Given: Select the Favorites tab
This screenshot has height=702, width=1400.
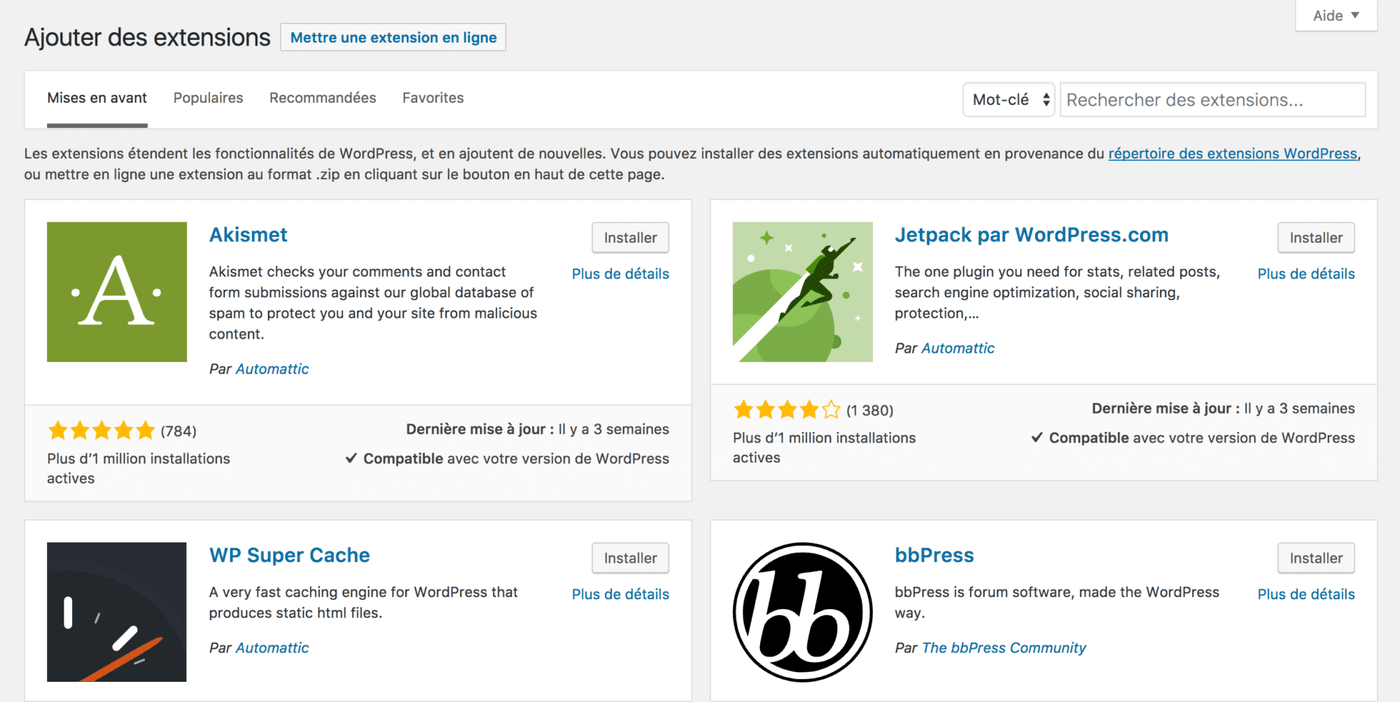Looking at the screenshot, I should coord(432,97).
